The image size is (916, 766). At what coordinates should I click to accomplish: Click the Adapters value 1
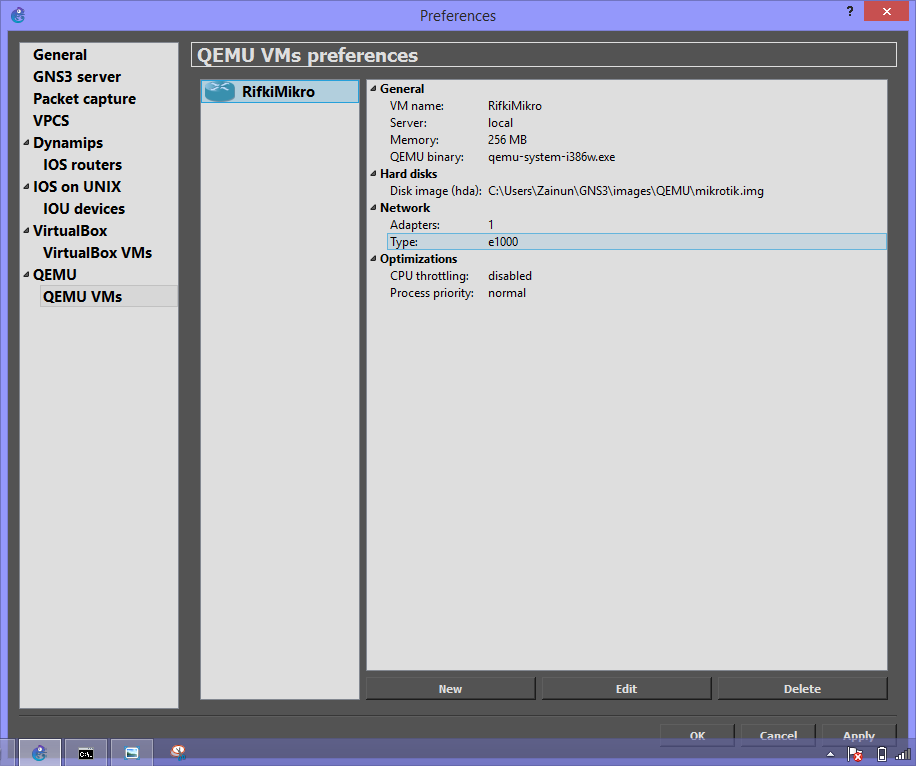point(491,224)
